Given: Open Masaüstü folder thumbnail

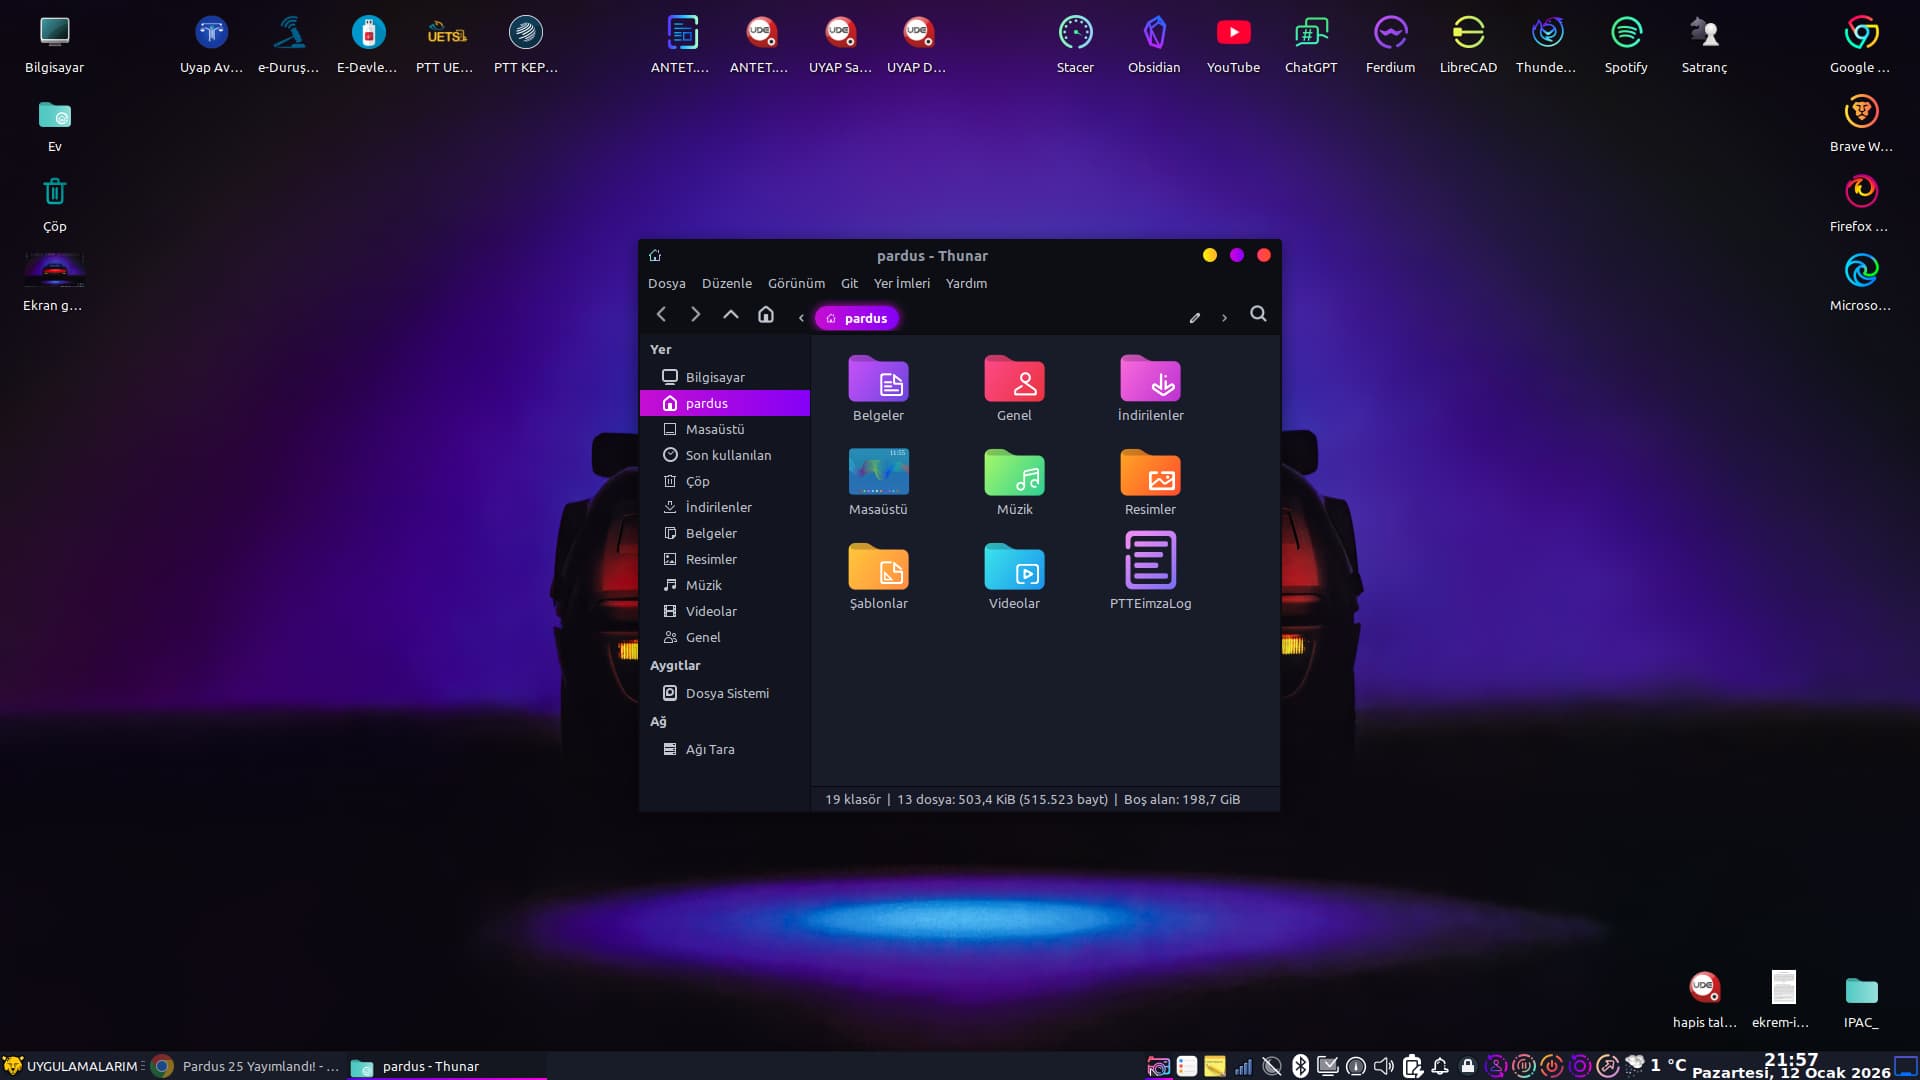Looking at the screenshot, I should [878, 473].
